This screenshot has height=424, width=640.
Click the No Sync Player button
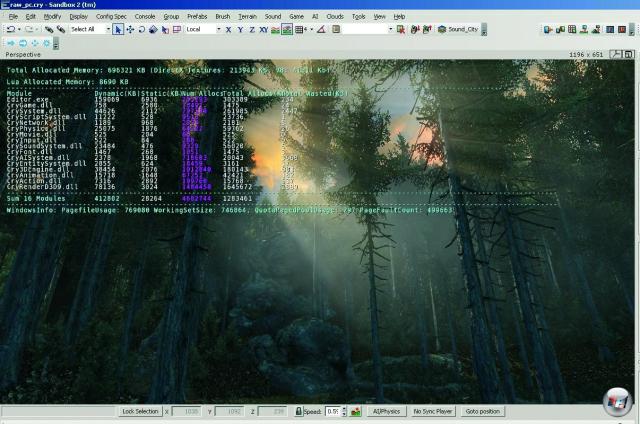(x=432, y=411)
